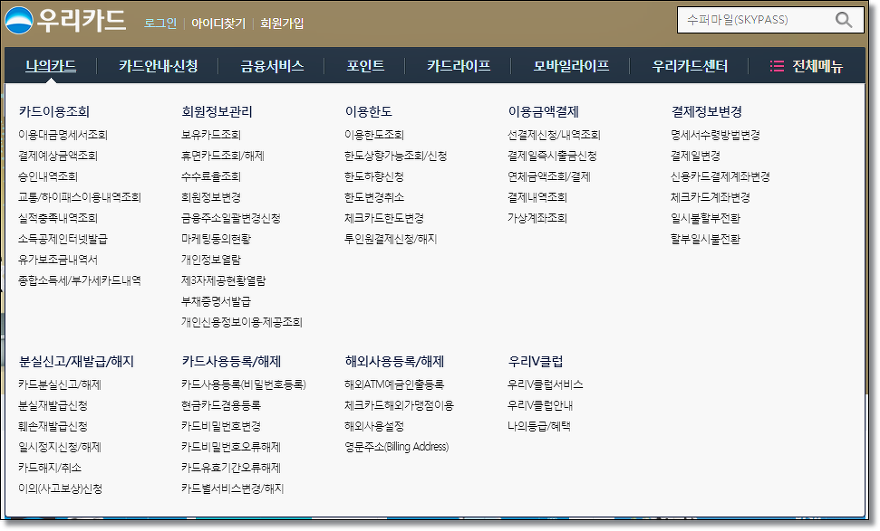Open 카드분실신고/해제

59,384
